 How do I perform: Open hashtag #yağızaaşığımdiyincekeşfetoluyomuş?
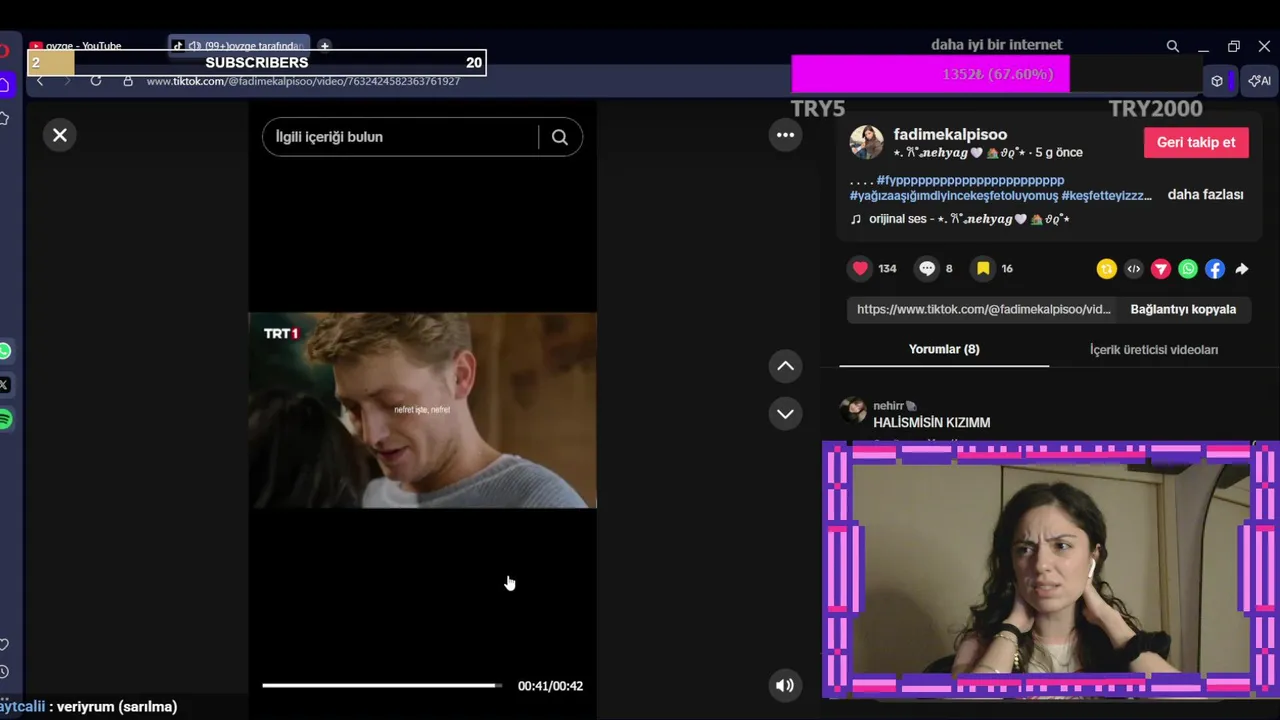(x=953, y=195)
